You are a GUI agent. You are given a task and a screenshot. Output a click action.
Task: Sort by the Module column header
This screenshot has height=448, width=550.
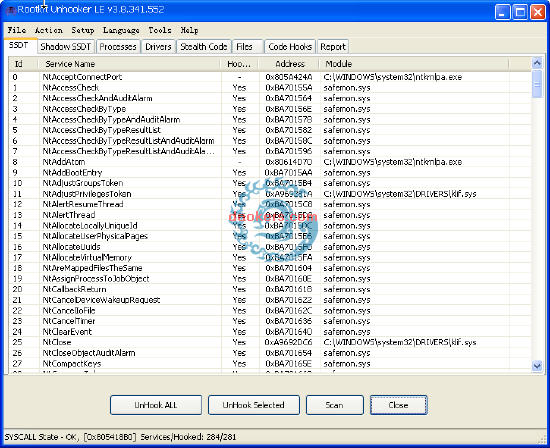[x=414, y=64]
